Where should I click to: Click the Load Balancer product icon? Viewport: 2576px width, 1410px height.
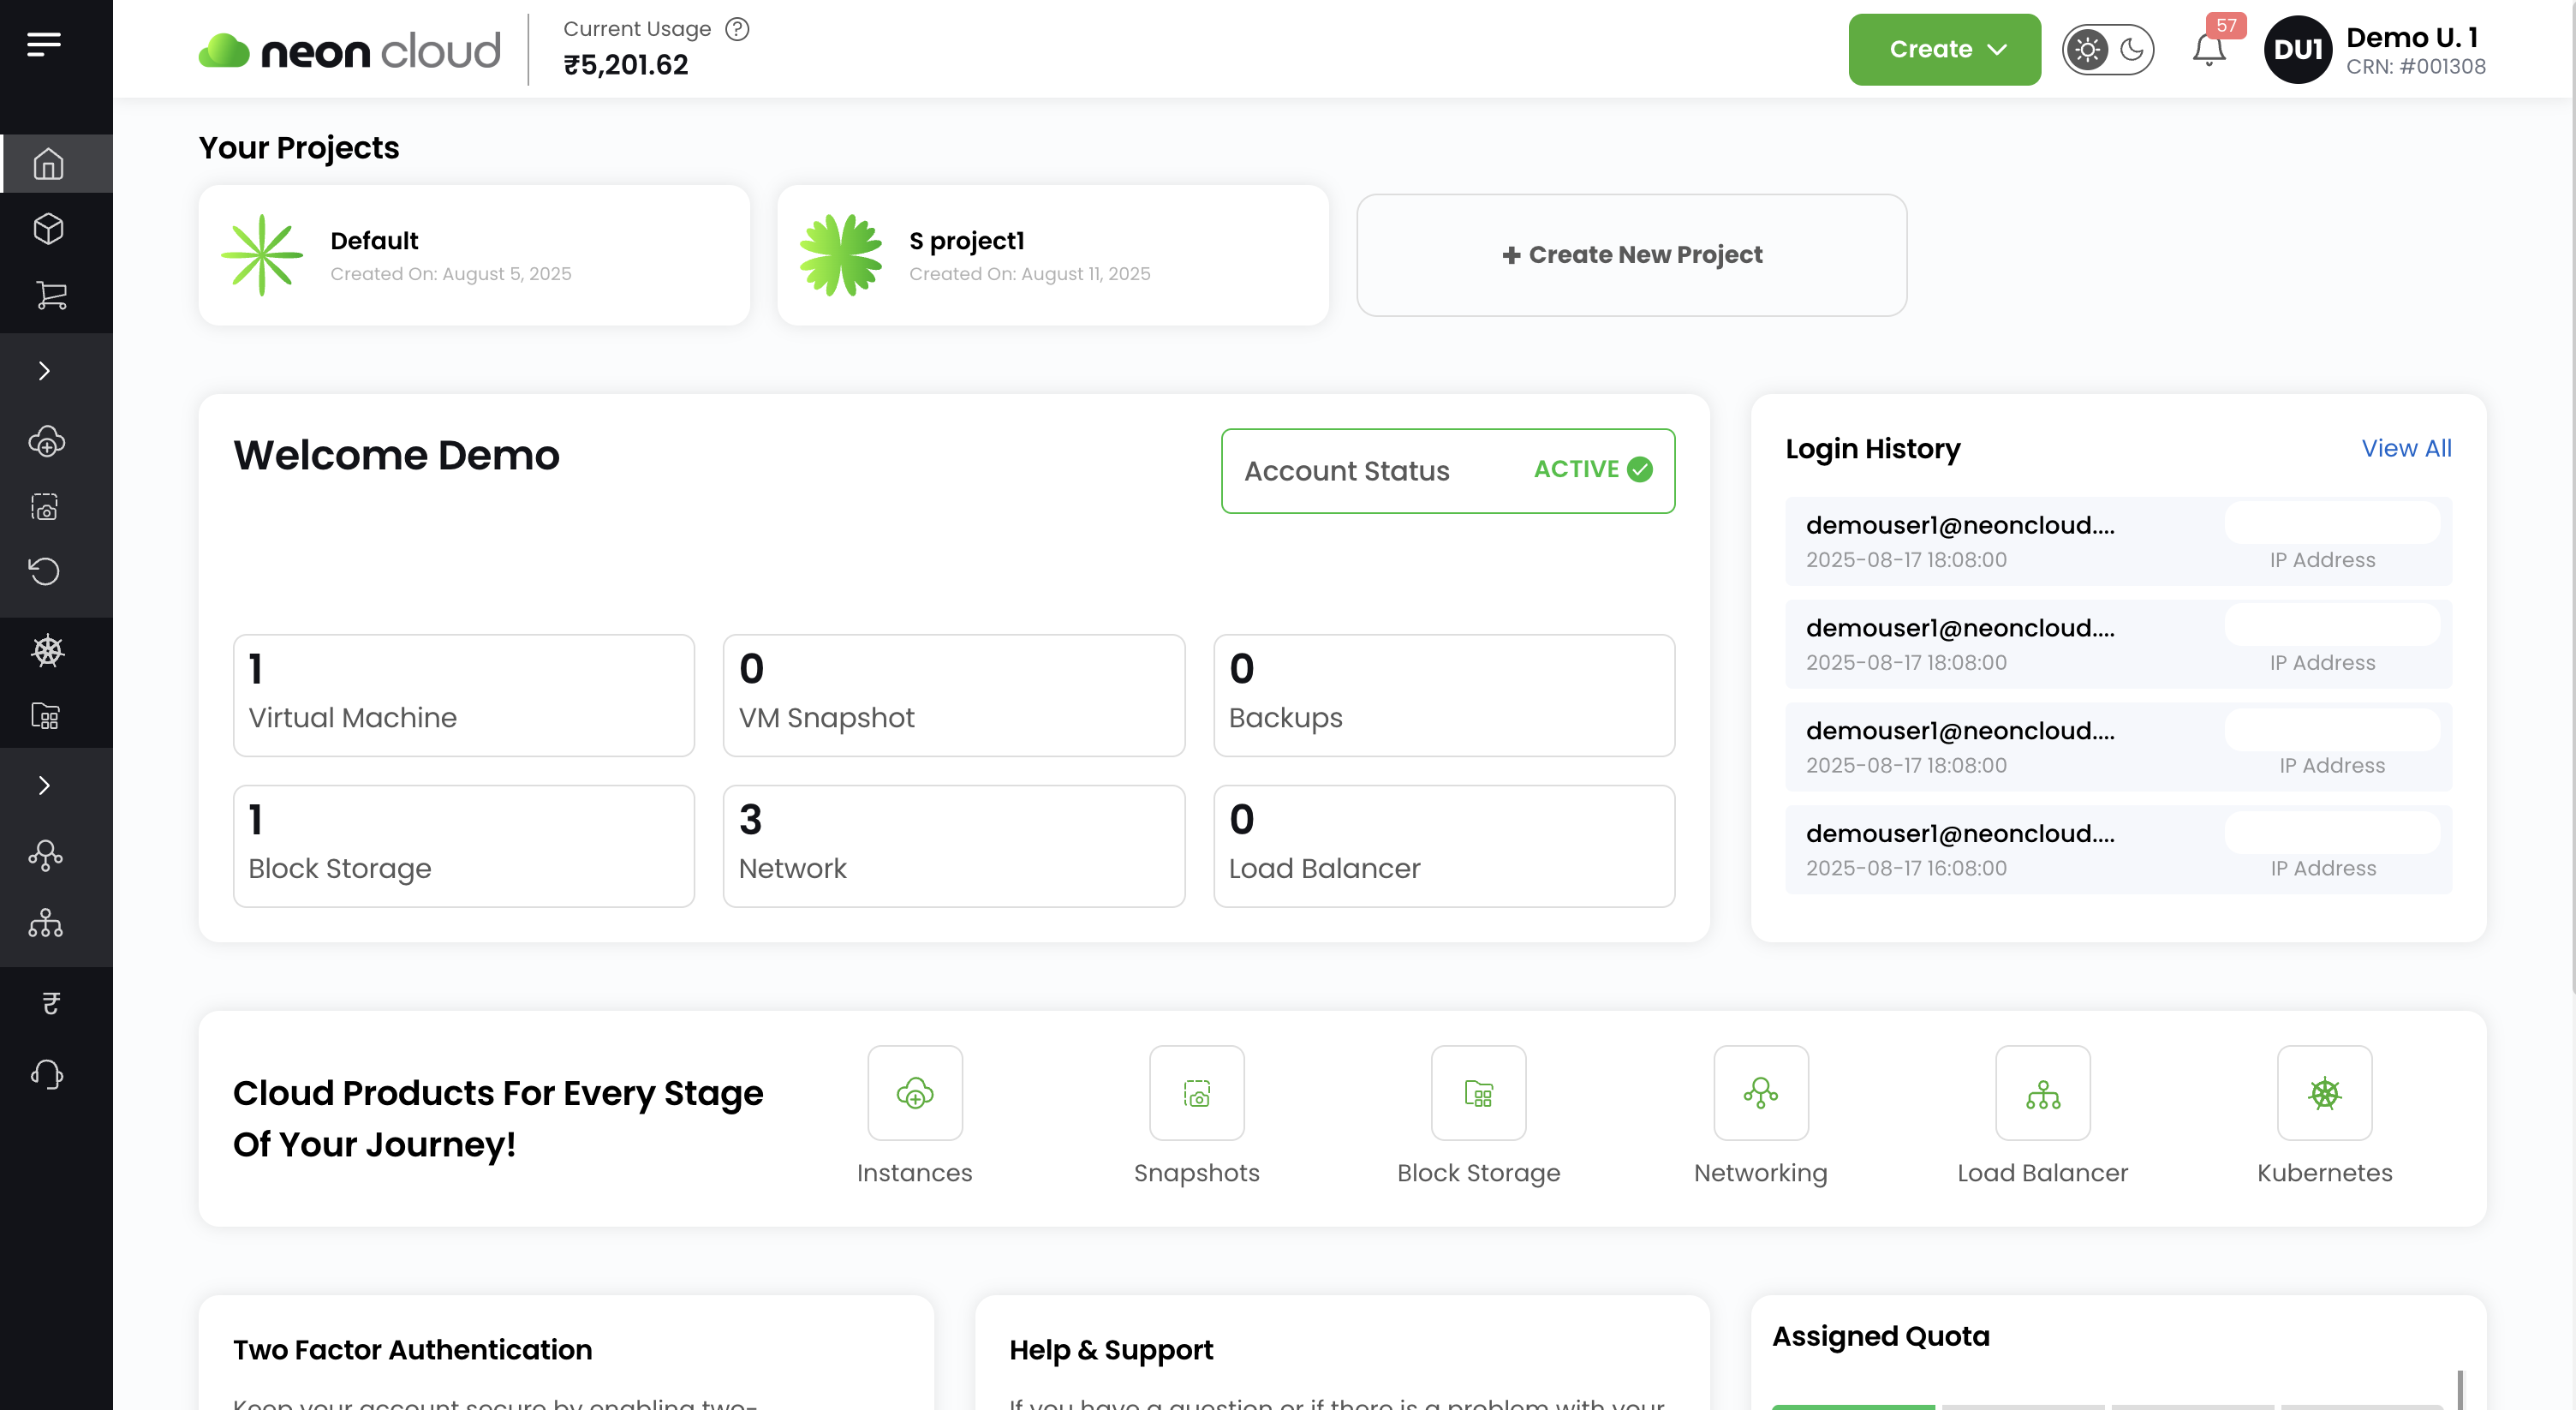tap(2042, 1093)
